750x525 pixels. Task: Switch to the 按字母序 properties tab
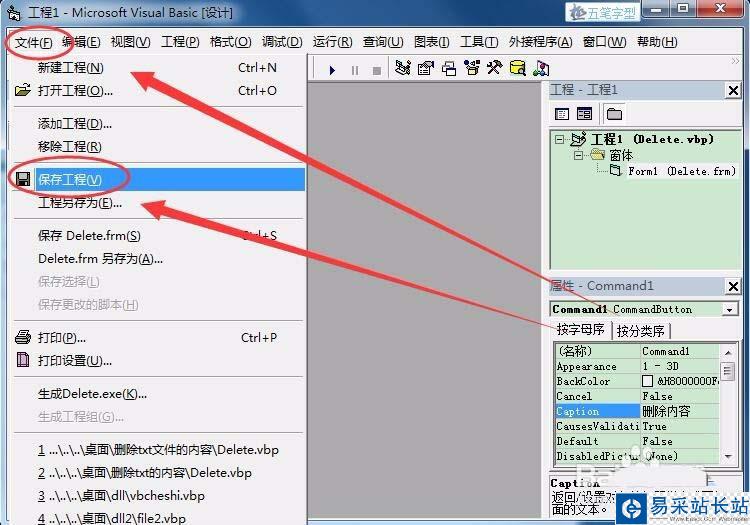[580, 329]
